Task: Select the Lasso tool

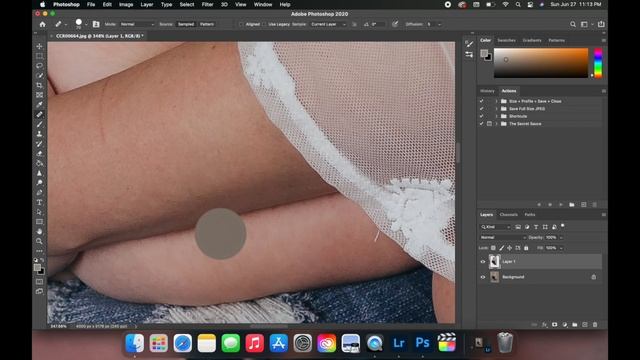Action: 40,66
